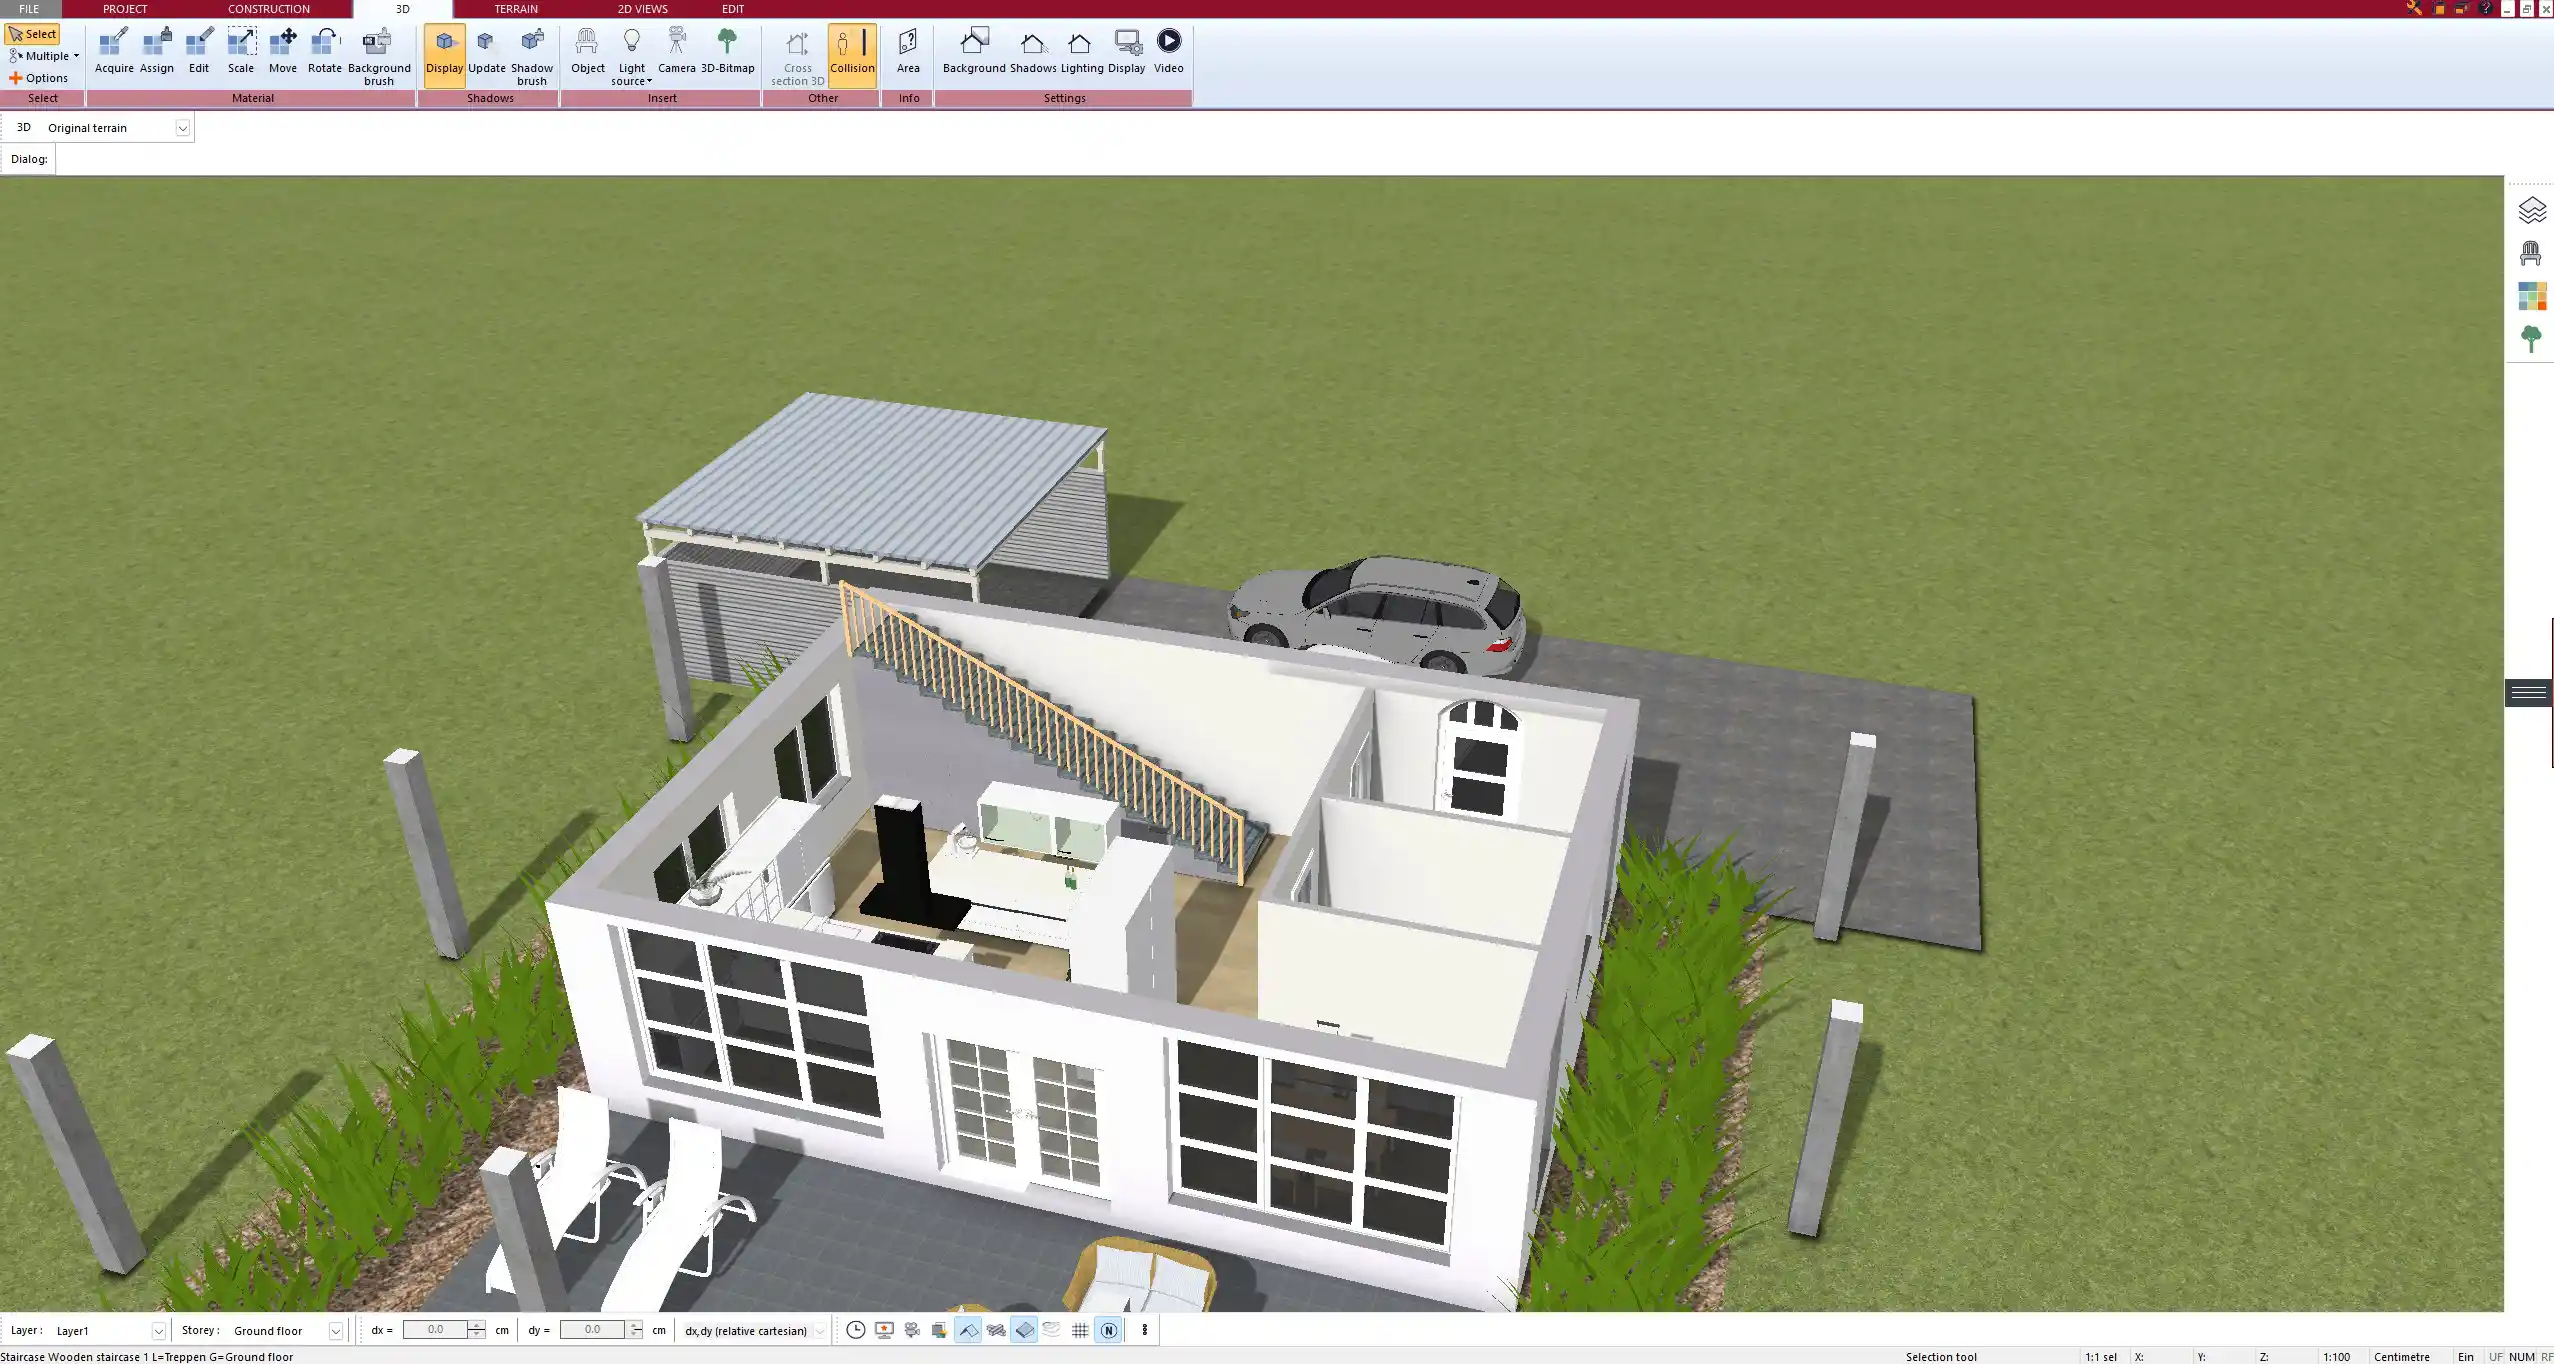This screenshot has height=1364, width=2554.
Task: Select the Background brush tool
Action: point(379,56)
